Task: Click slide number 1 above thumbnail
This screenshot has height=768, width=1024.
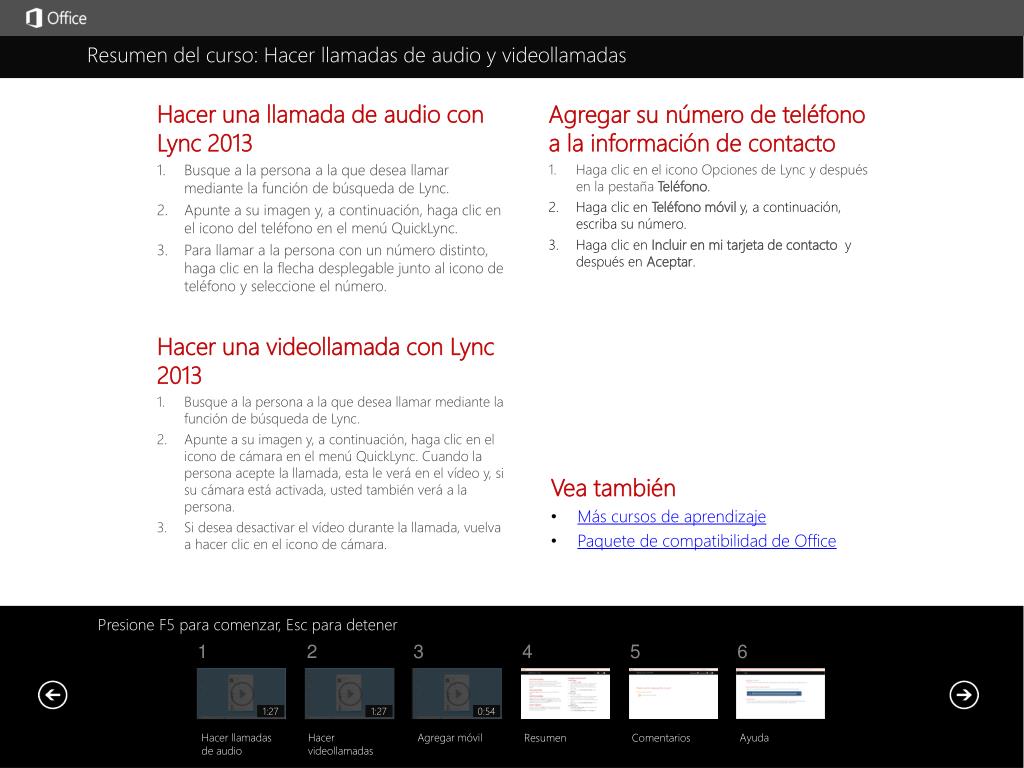Action: click(202, 652)
